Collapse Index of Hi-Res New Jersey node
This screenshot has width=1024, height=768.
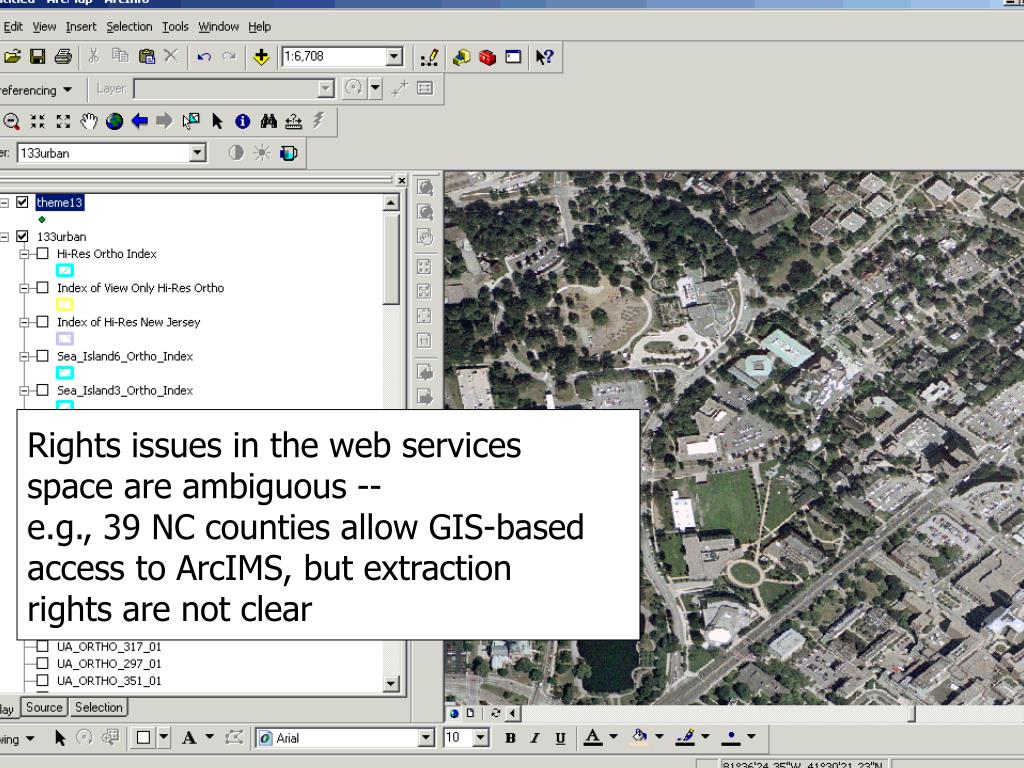click(x=25, y=321)
